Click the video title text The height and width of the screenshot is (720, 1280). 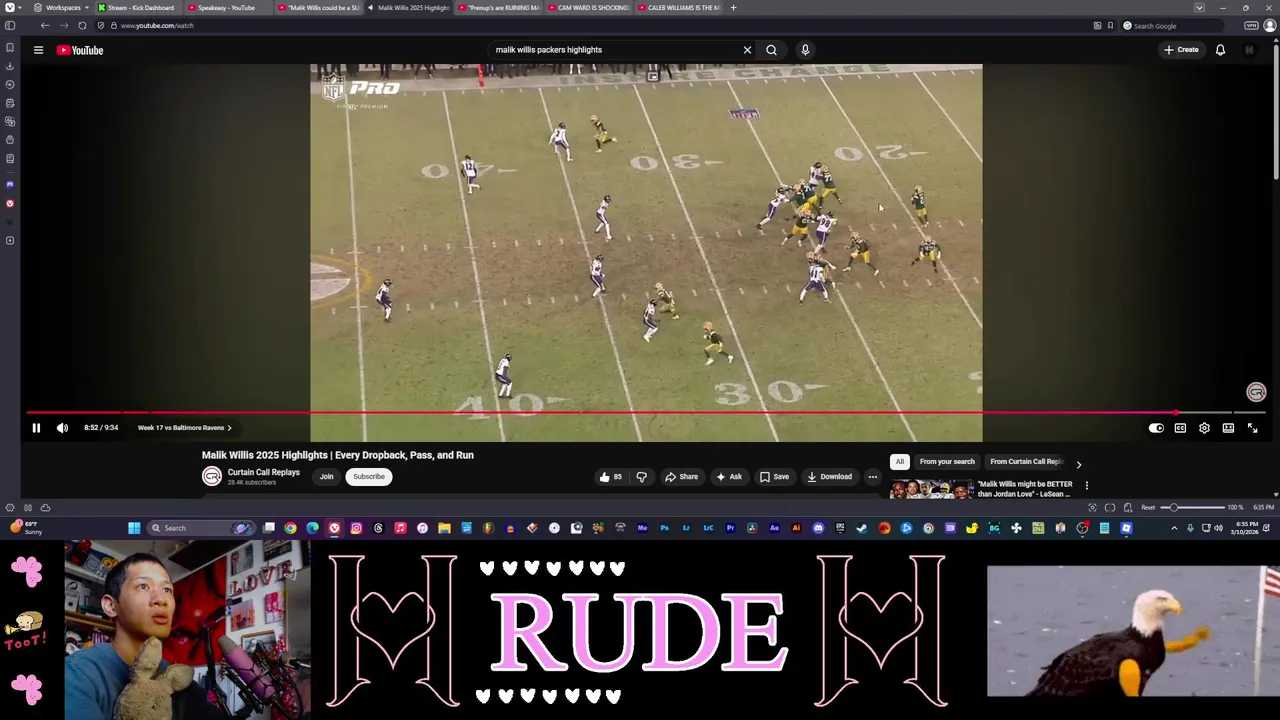click(x=337, y=455)
